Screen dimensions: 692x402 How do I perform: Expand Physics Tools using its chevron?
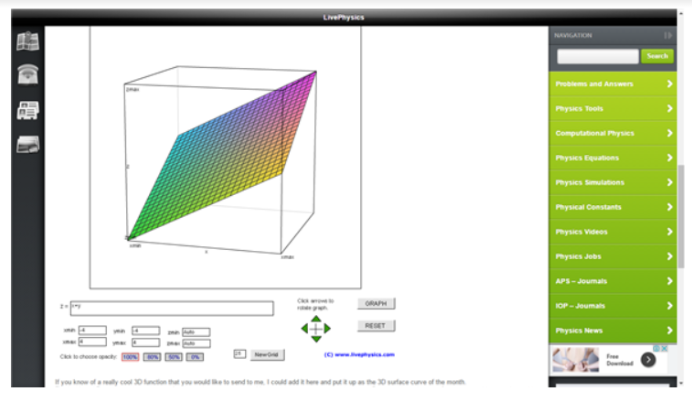click(x=669, y=109)
